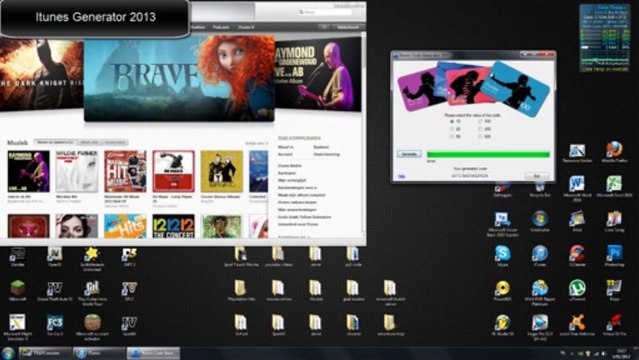Click the iTunes Store search field
Screen dimensions: 639x360
click(x=325, y=12)
